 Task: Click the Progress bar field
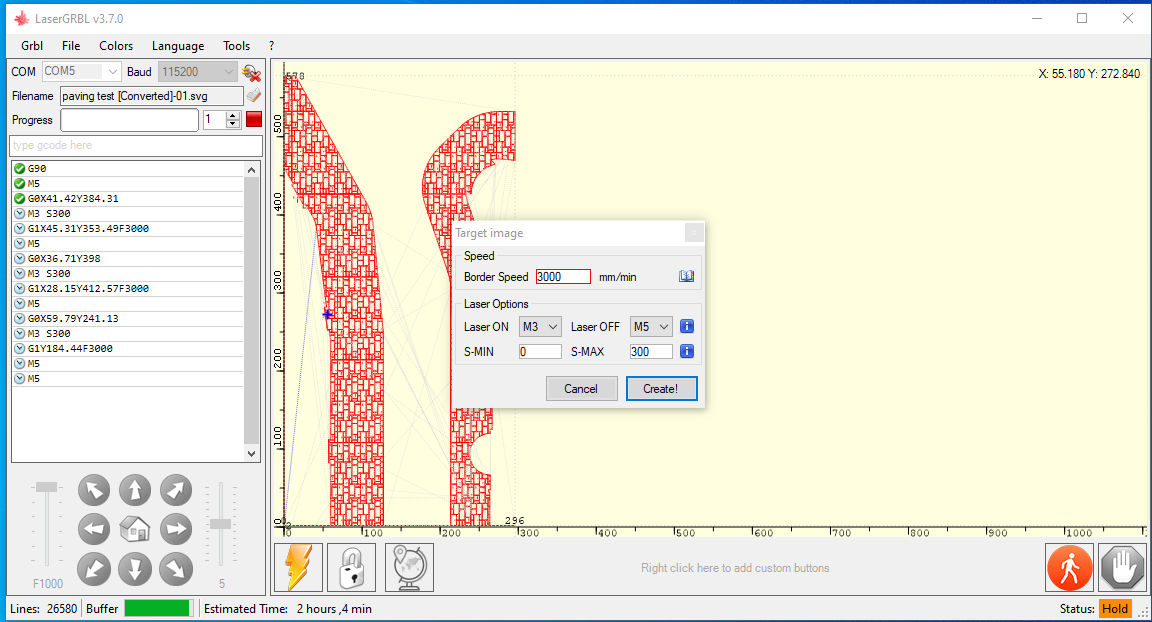(x=129, y=120)
